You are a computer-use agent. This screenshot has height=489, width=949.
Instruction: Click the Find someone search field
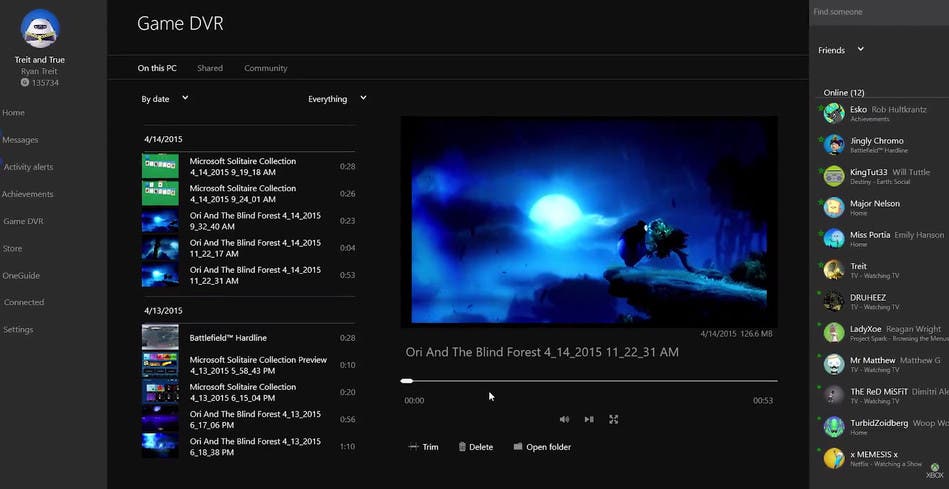pyautogui.click(x=879, y=12)
